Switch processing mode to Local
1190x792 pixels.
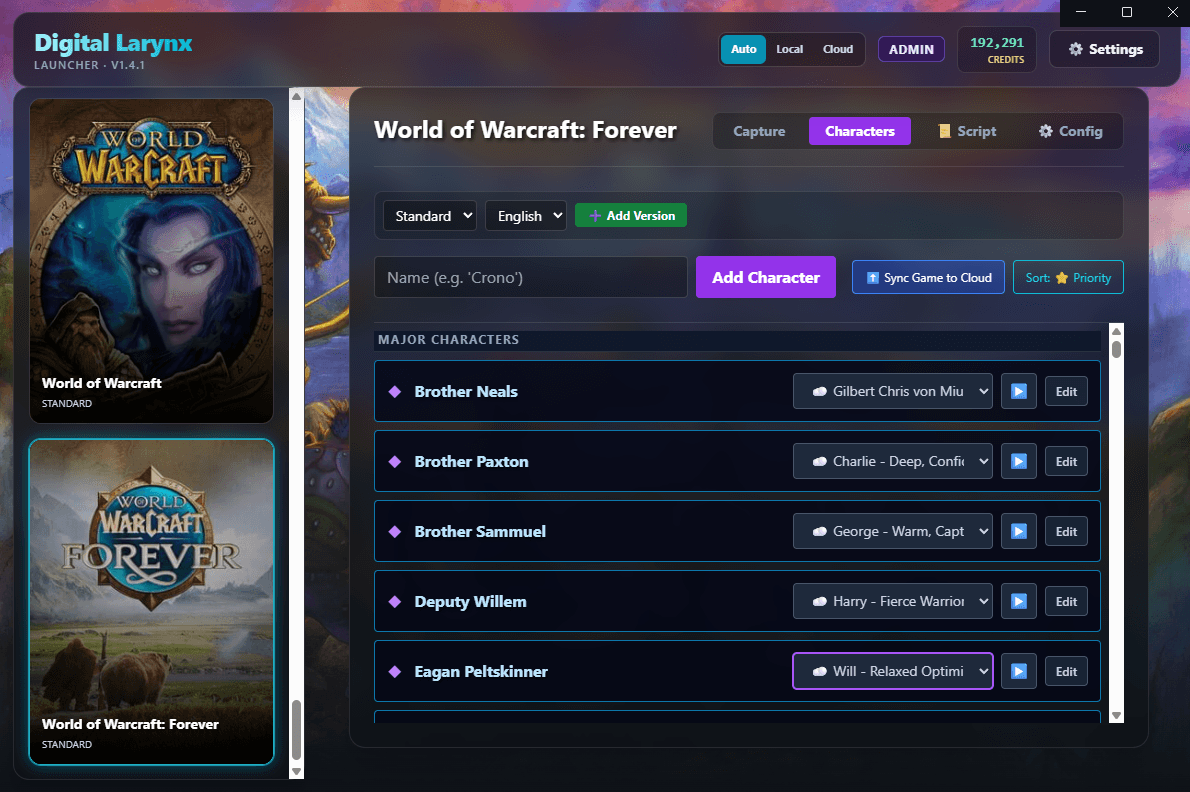coord(789,49)
